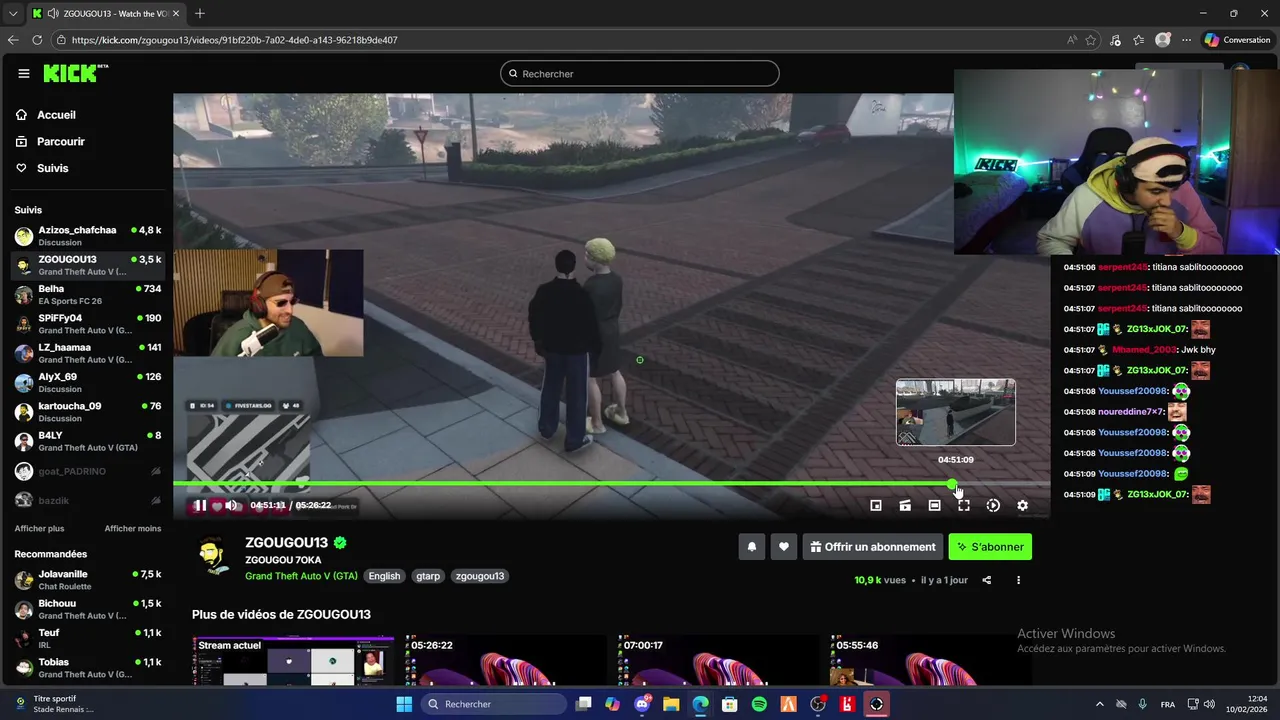Enter fullscreen mode

point(964,506)
